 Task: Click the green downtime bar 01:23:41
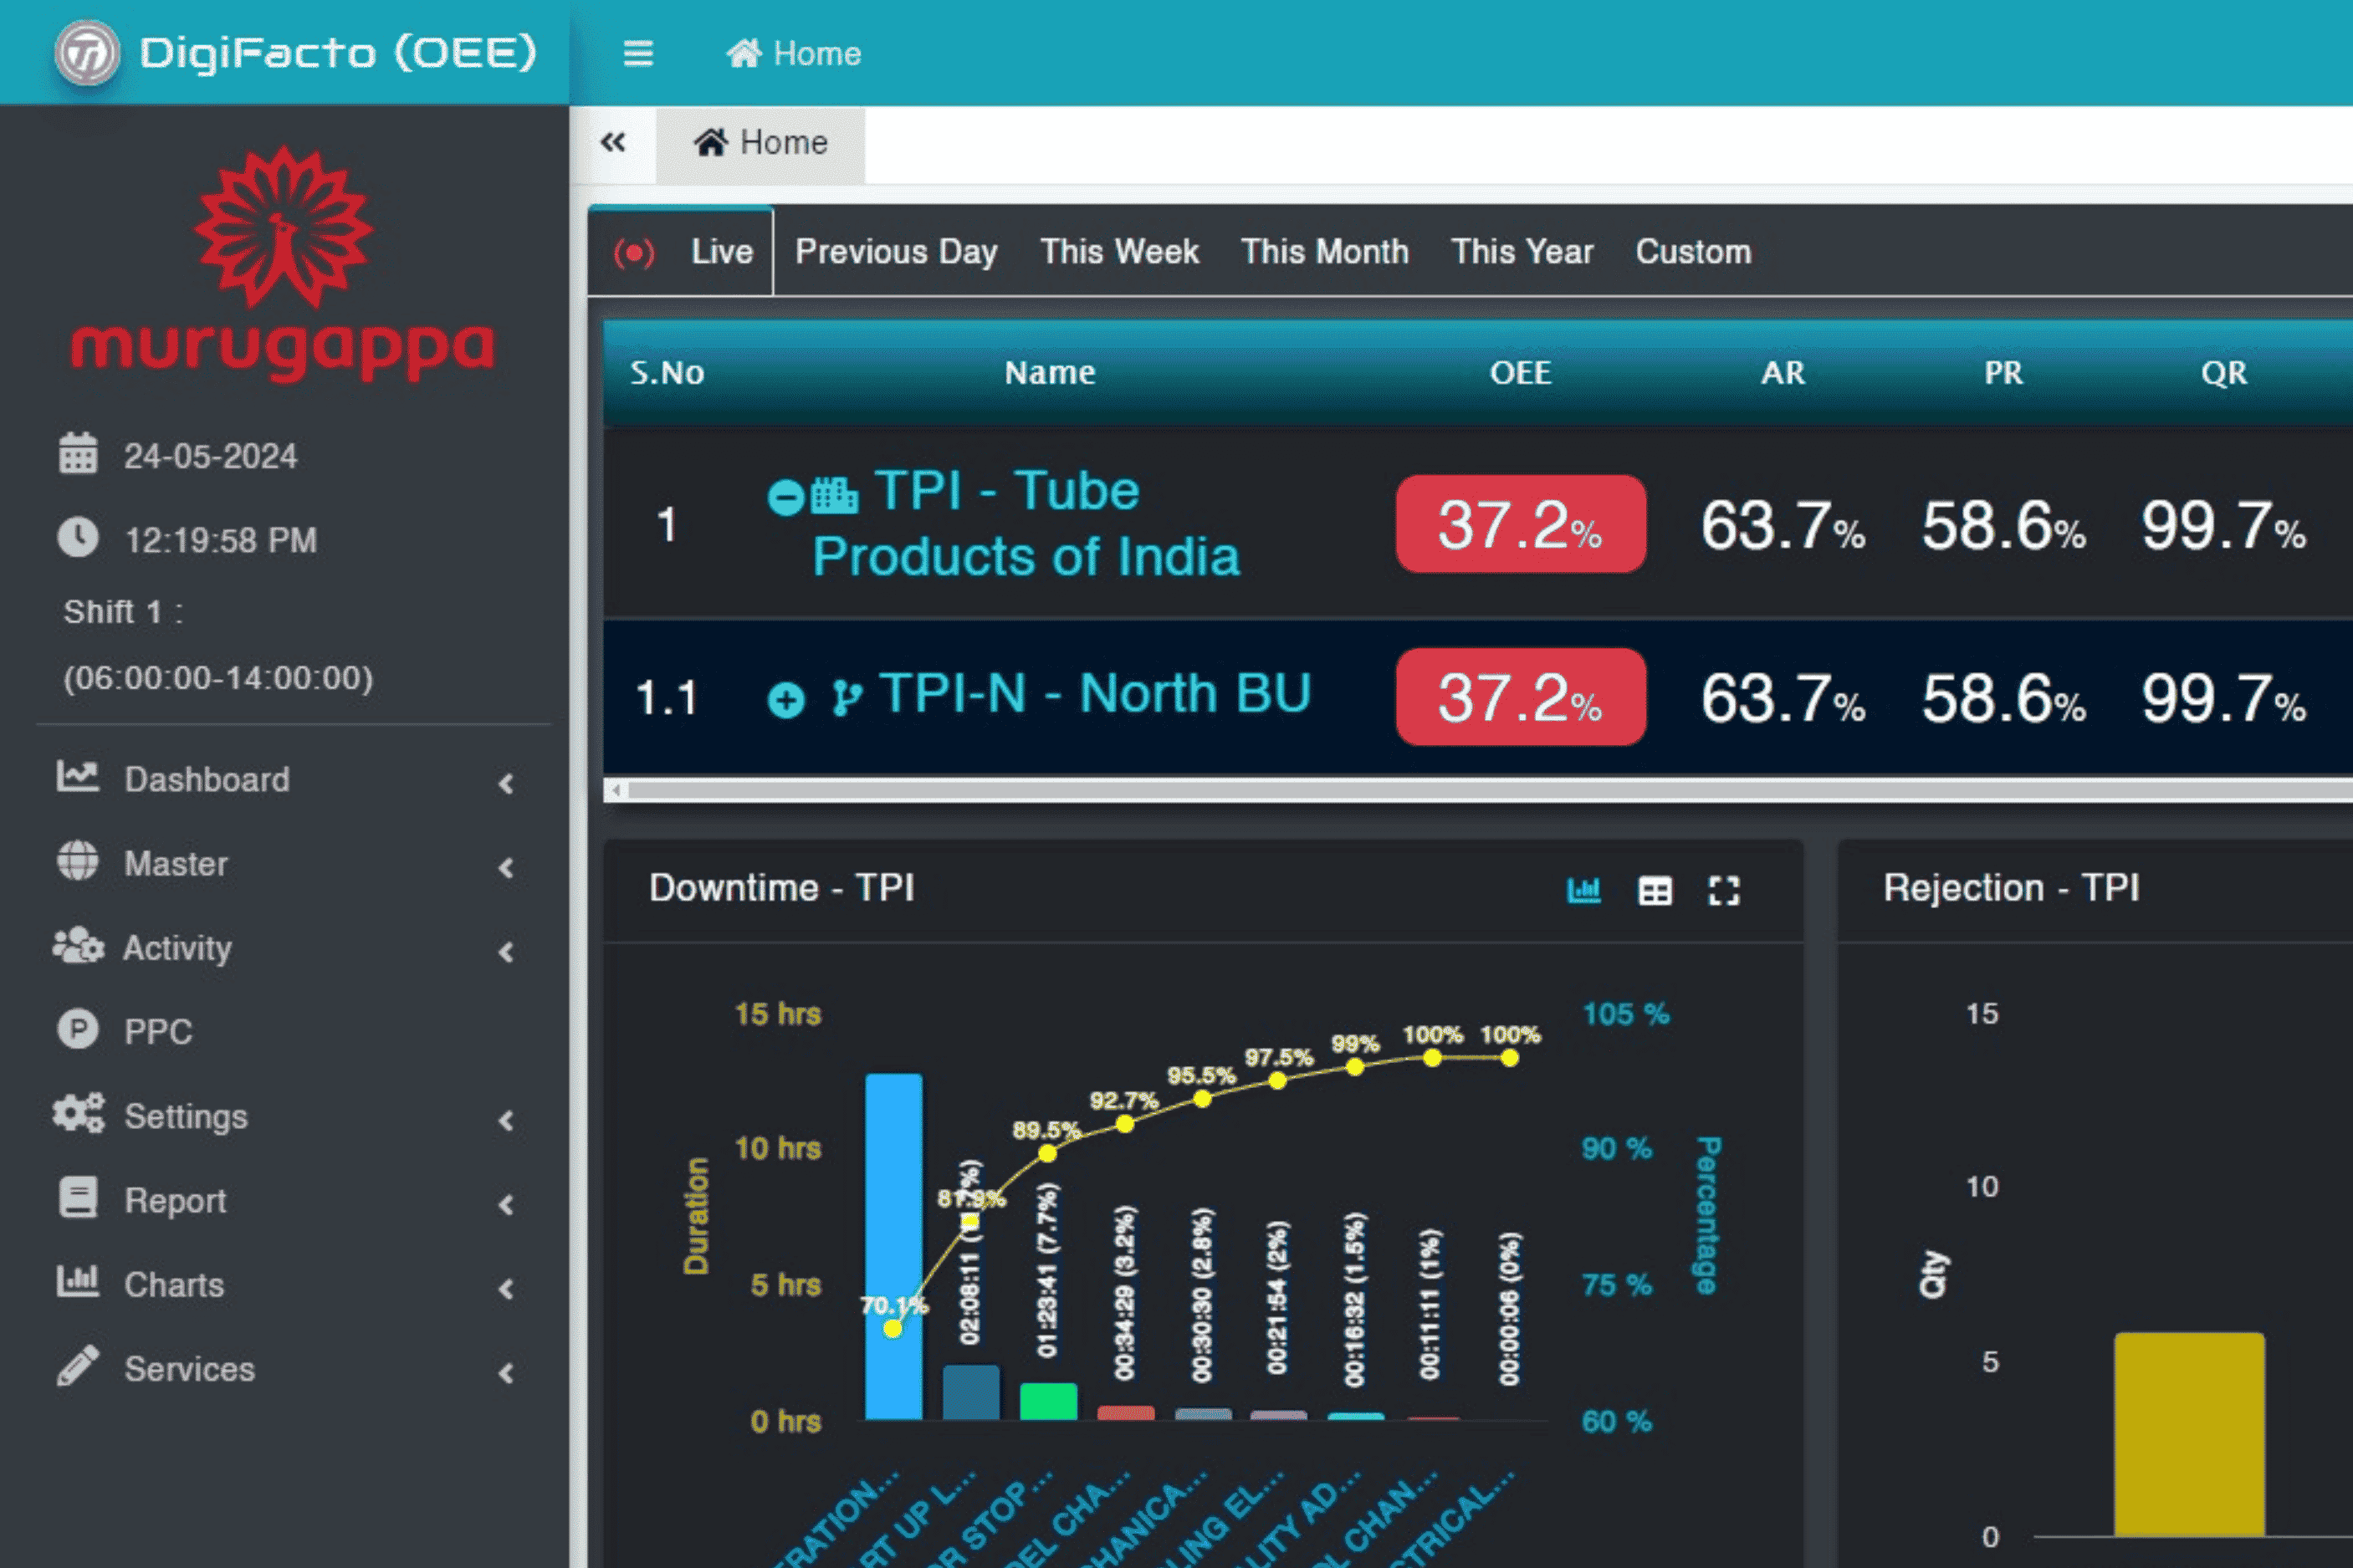pyautogui.click(x=1048, y=1401)
